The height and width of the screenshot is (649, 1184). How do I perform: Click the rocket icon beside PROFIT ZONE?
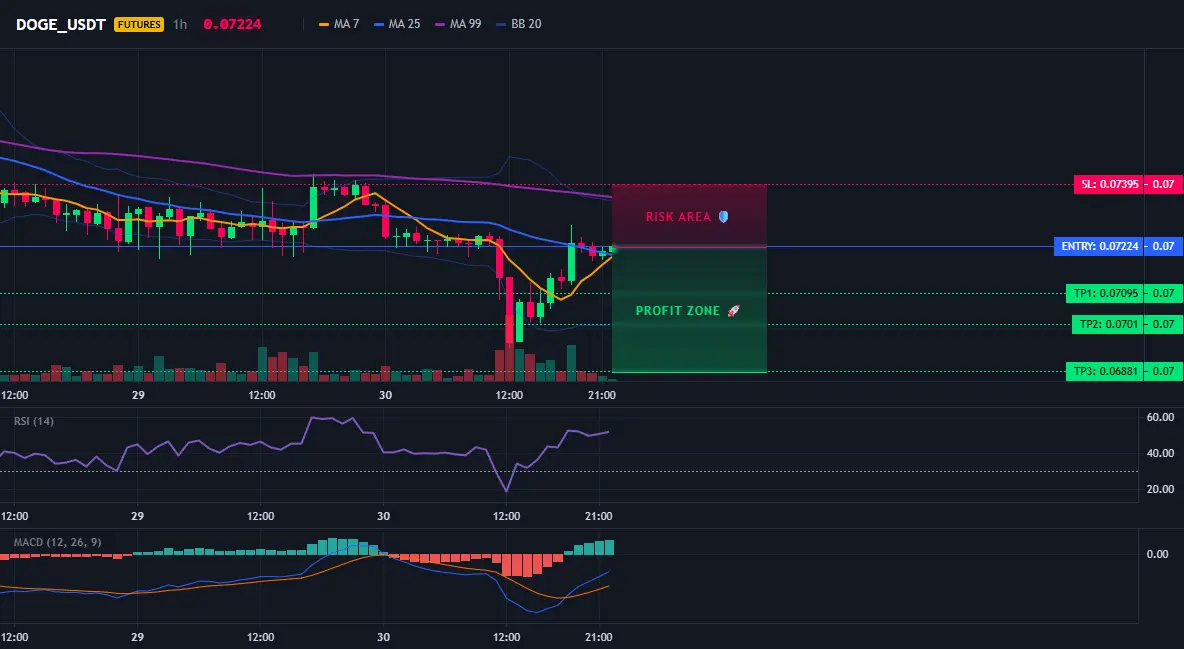click(x=733, y=311)
